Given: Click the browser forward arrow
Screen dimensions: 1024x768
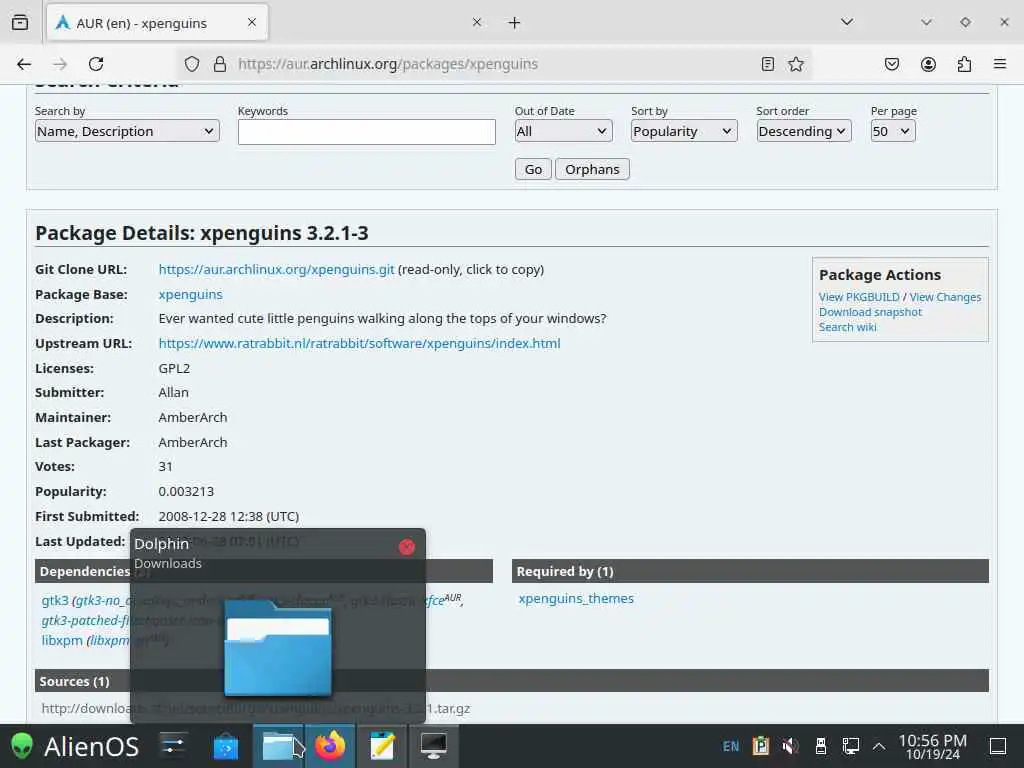Looking at the screenshot, I should (60, 64).
